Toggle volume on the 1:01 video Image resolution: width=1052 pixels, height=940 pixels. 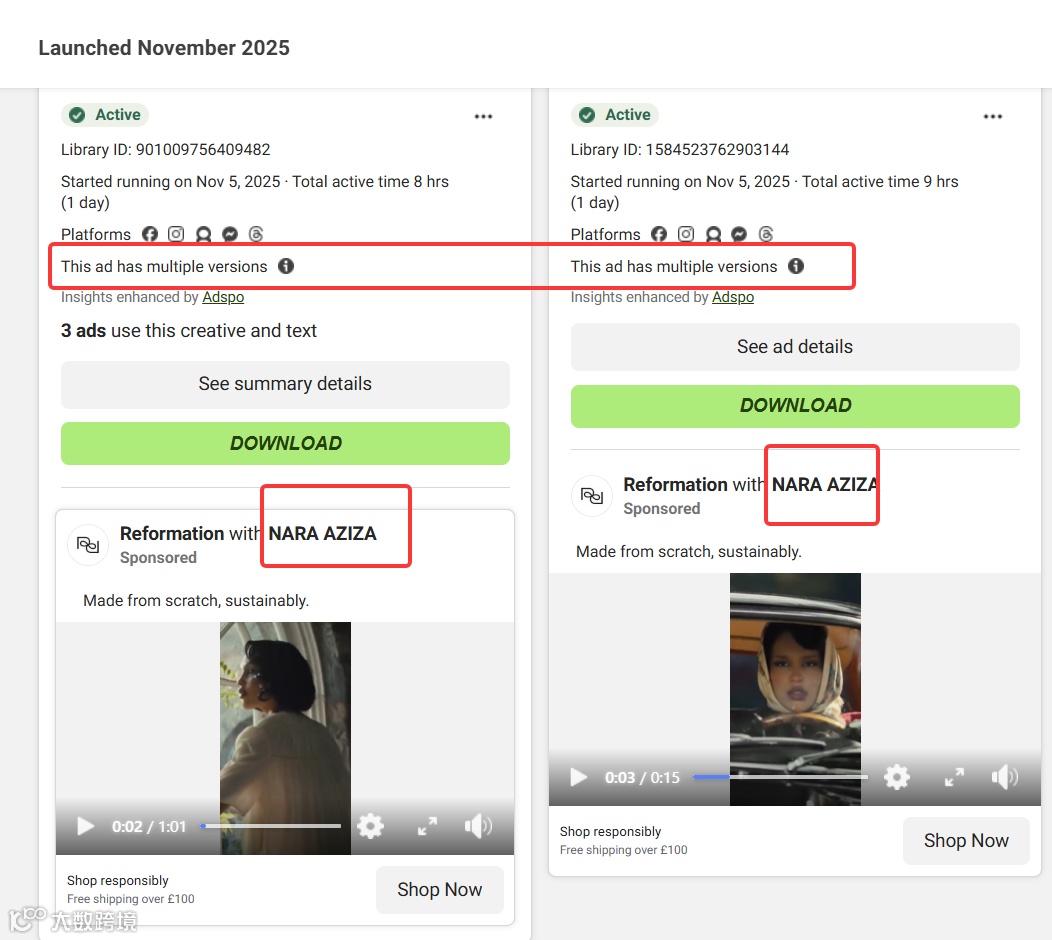478,826
